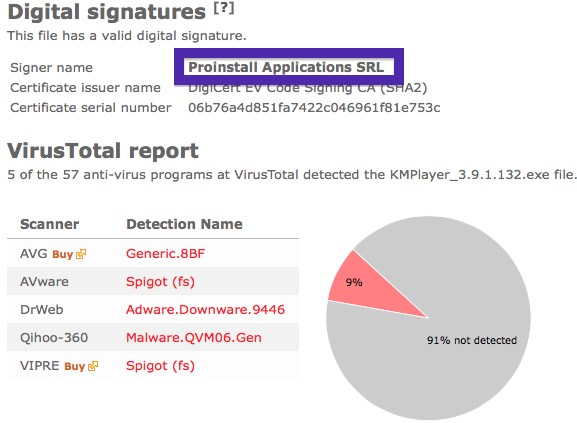Click the Spigot (fs) entry for VIPRE
This screenshot has height=423, width=577.
click(x=160, y=366)
